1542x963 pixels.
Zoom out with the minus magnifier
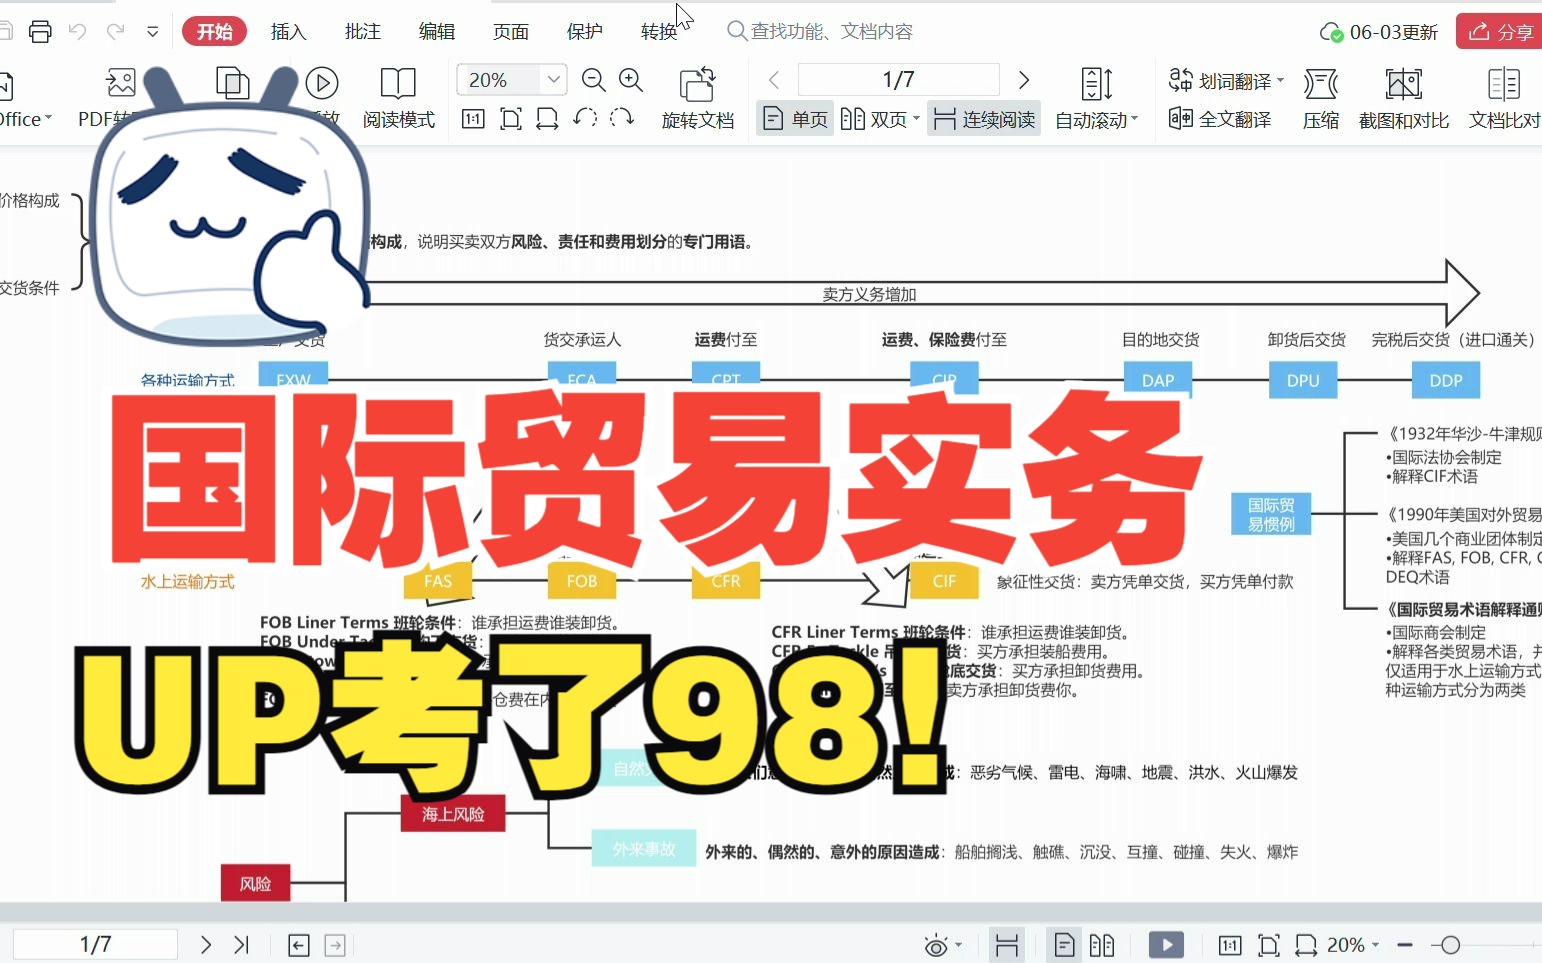[594, 80]
